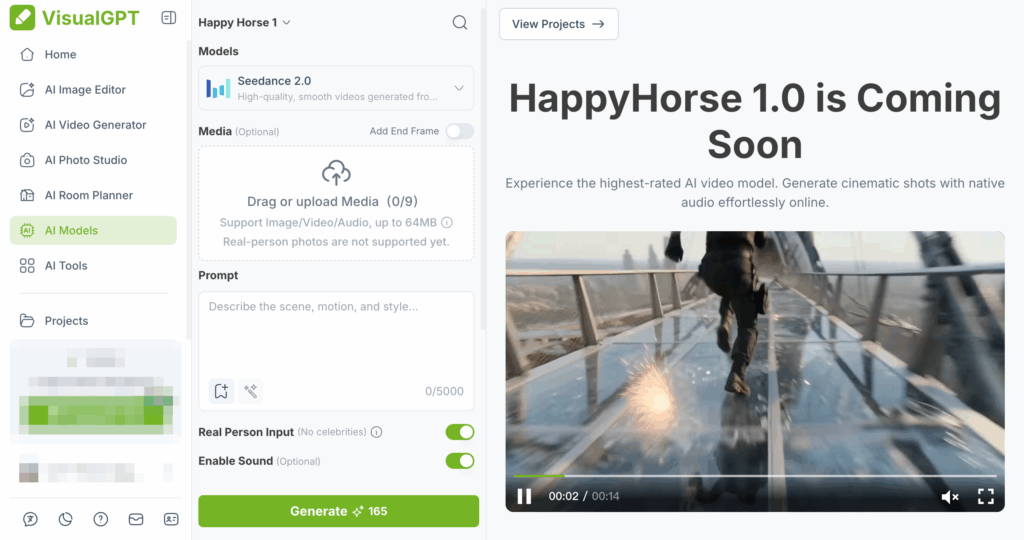Click the cloud upload icon
Screen dimensions: 1024x540
336,173
